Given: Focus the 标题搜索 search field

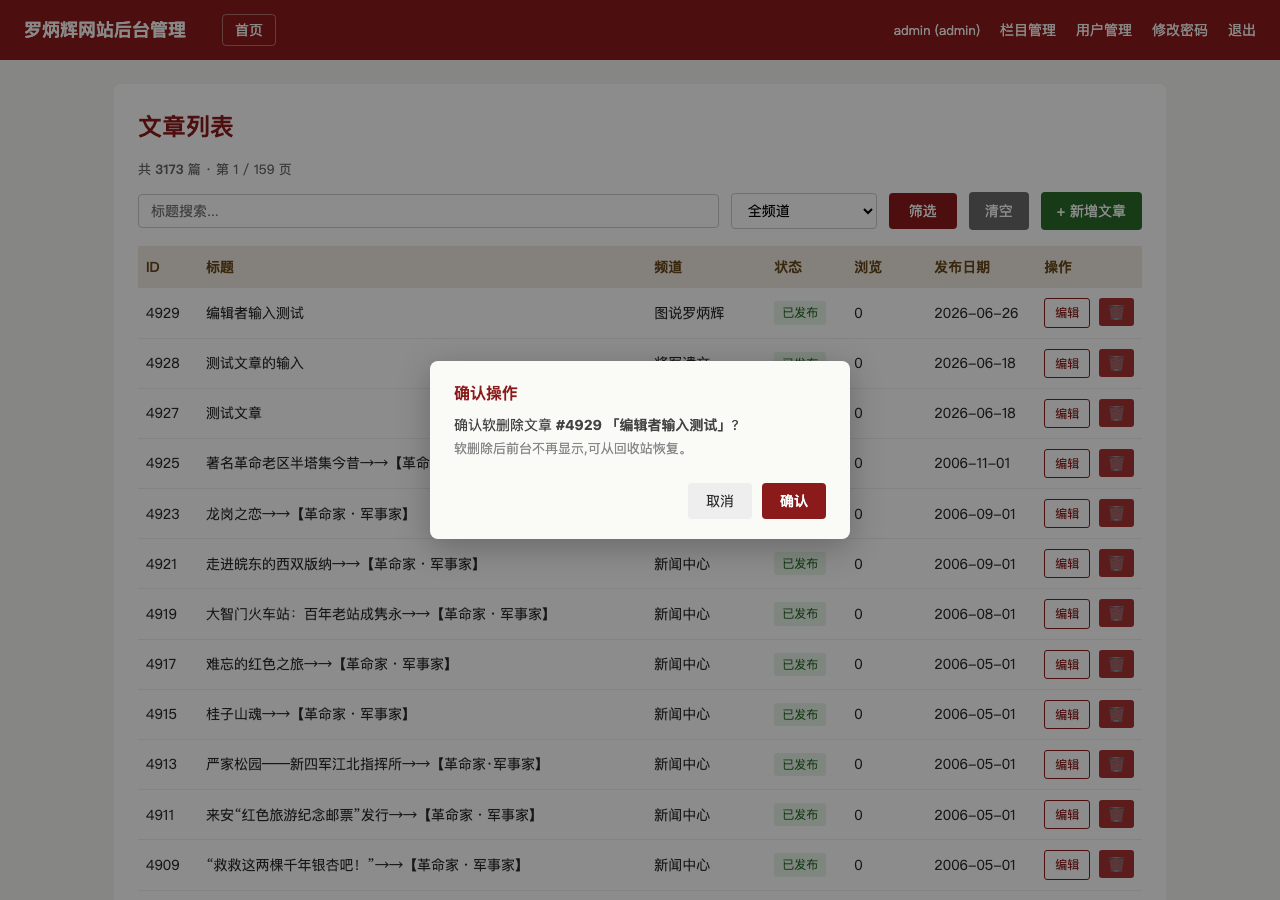Looking at the screenshot, I should tap(428, 211).
